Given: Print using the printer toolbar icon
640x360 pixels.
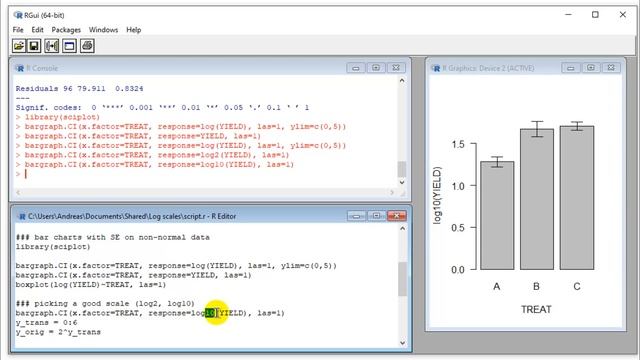Looking at the screenshot, I should 87,46.
